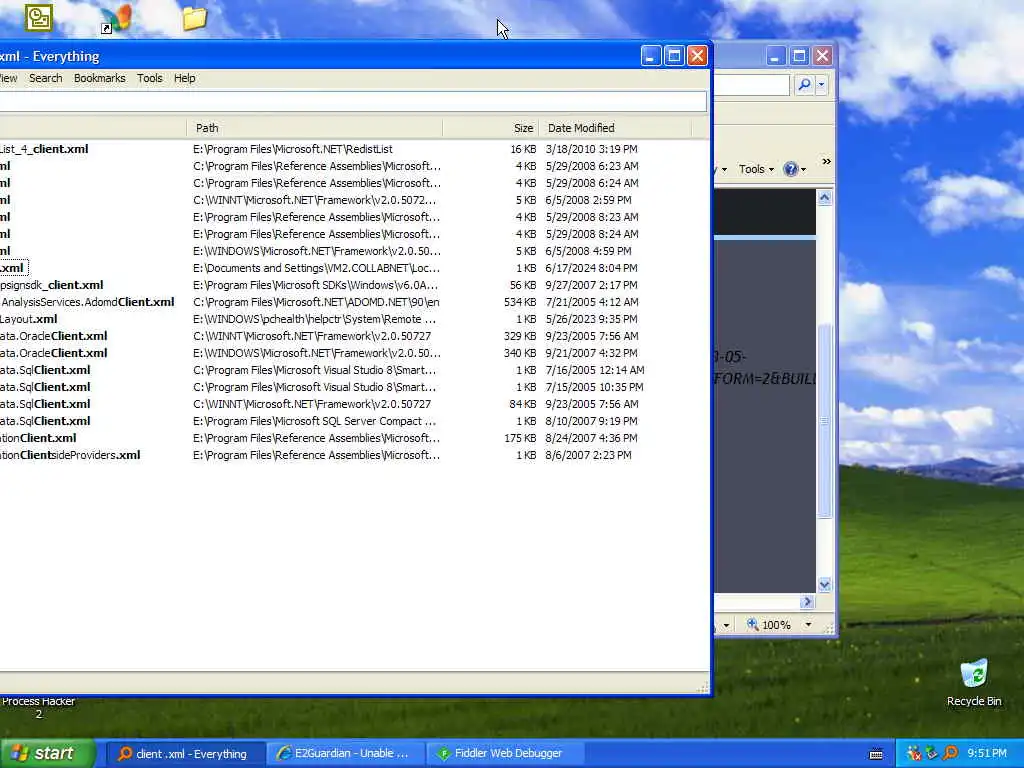Click the IE blue help question-mark icon
1024x768 pixels.
pyautogui.click(x=790, y=169)
